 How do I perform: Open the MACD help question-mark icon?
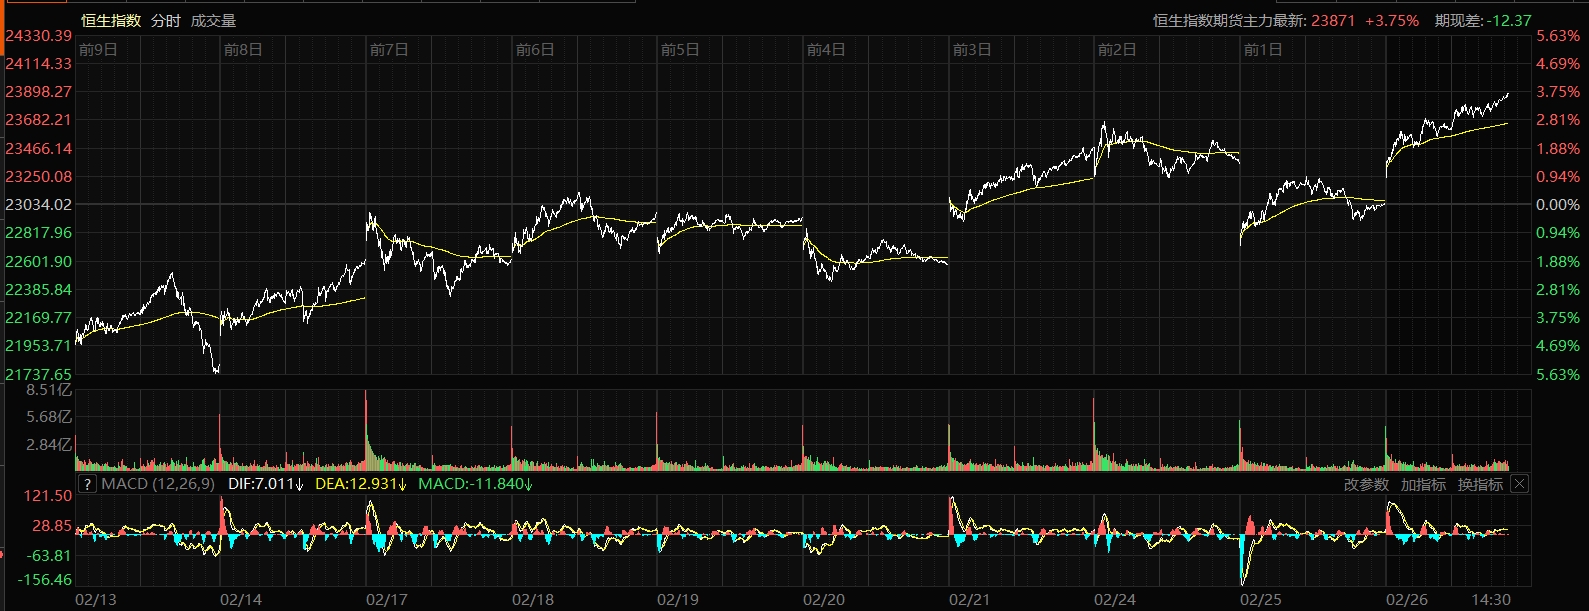click(x=87, y=484)
